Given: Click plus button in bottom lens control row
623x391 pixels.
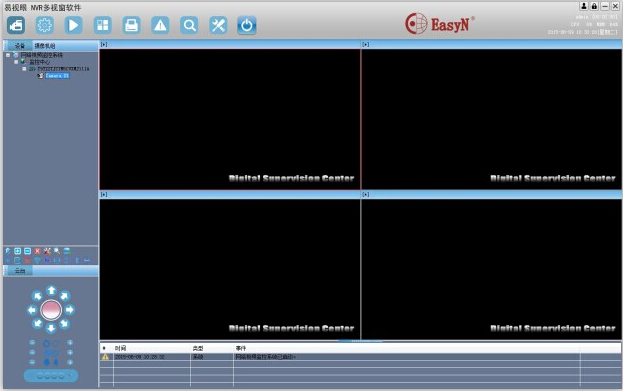Looking at the screenshot, I should pos(70,362).
